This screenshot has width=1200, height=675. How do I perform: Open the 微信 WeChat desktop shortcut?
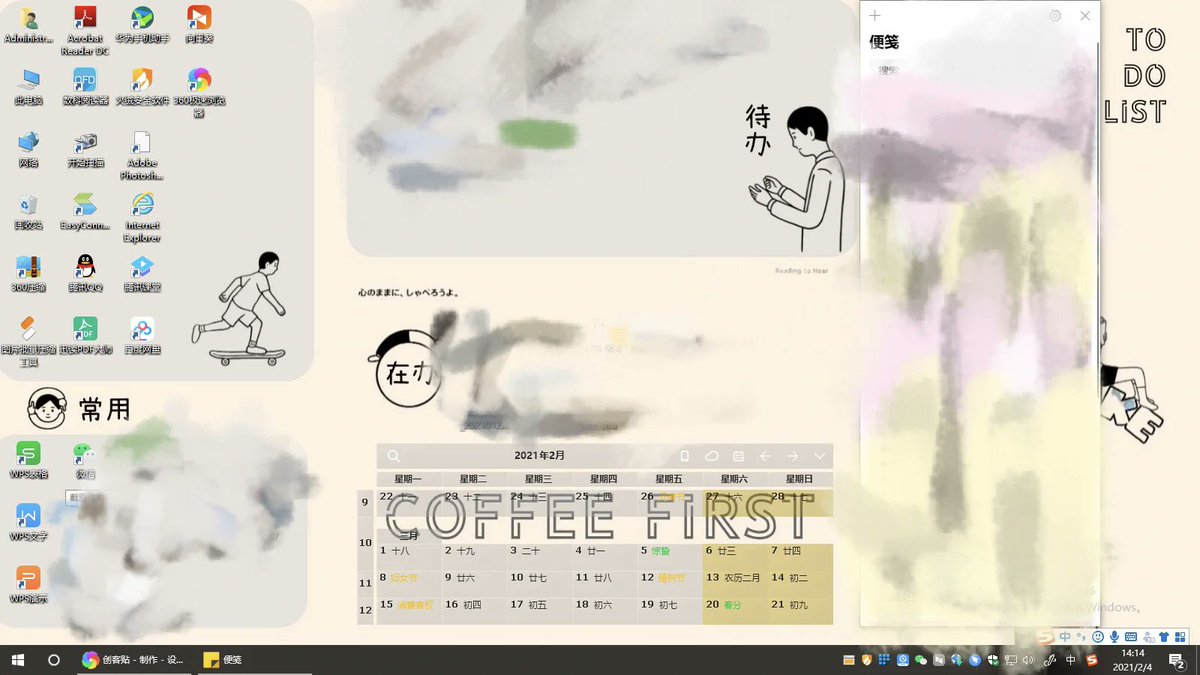click(x=85, y=460)
